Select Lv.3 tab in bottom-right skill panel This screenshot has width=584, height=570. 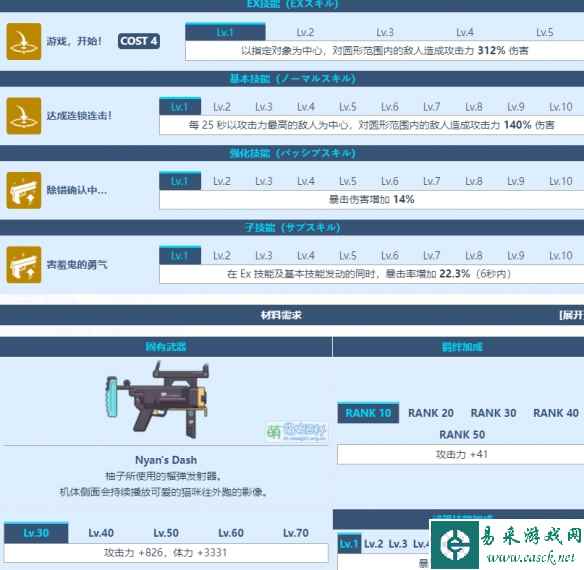click(x=398, y=544)
